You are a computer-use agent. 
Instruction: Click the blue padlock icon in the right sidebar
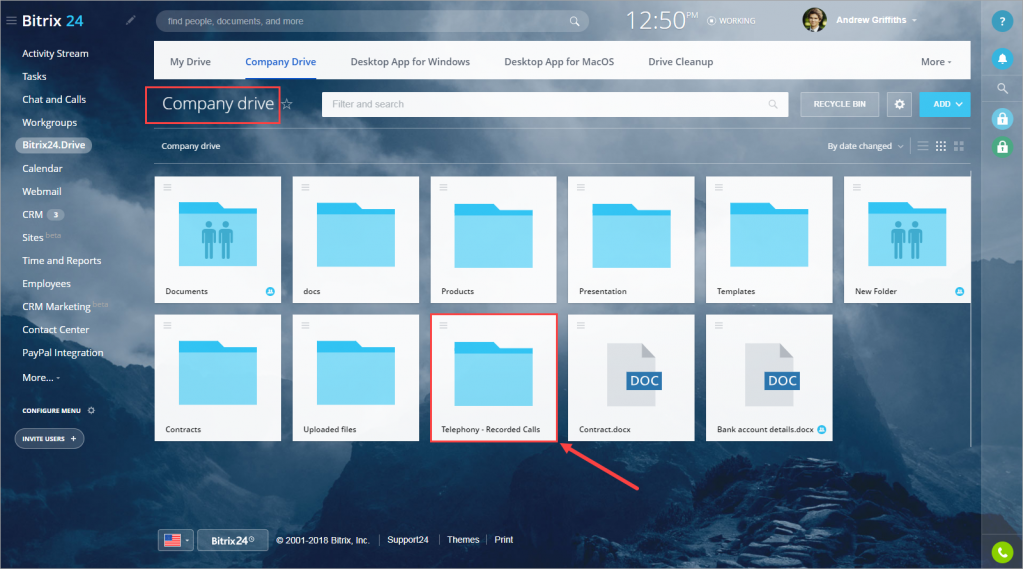coord(1002,119)
